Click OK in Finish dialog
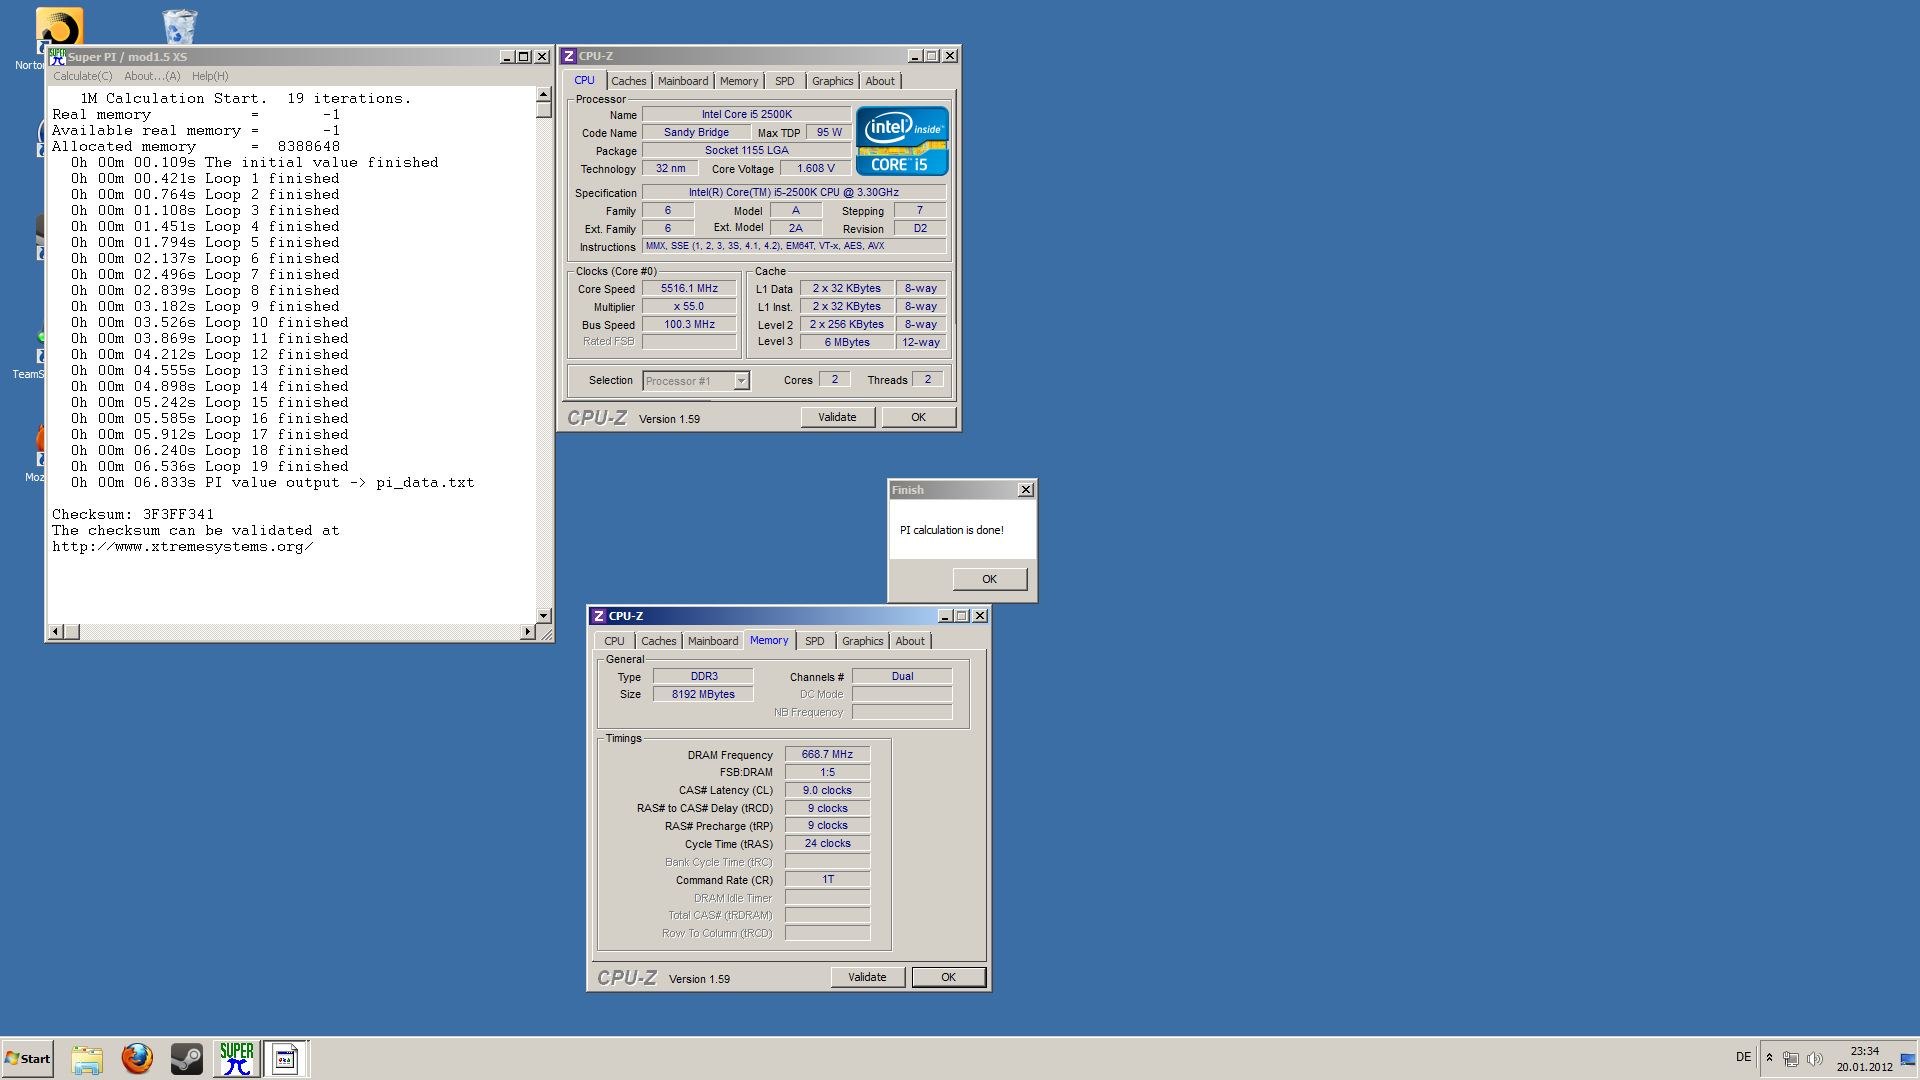Viewport: 1920px width, 1080px height. pos(989,579)
